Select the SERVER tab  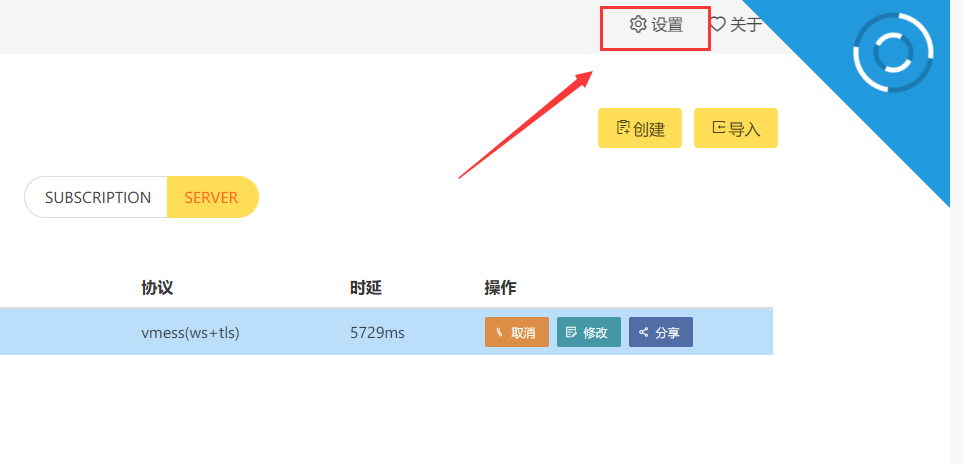click(212, 197)
